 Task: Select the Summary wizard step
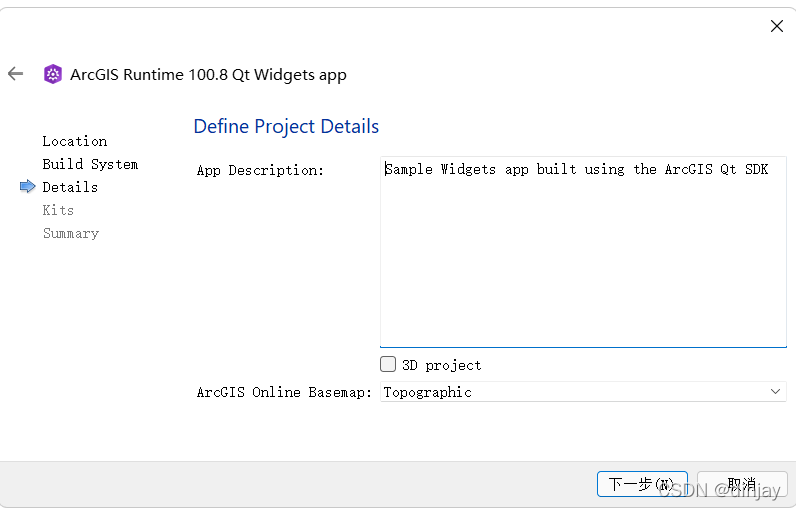coord(71,233)
